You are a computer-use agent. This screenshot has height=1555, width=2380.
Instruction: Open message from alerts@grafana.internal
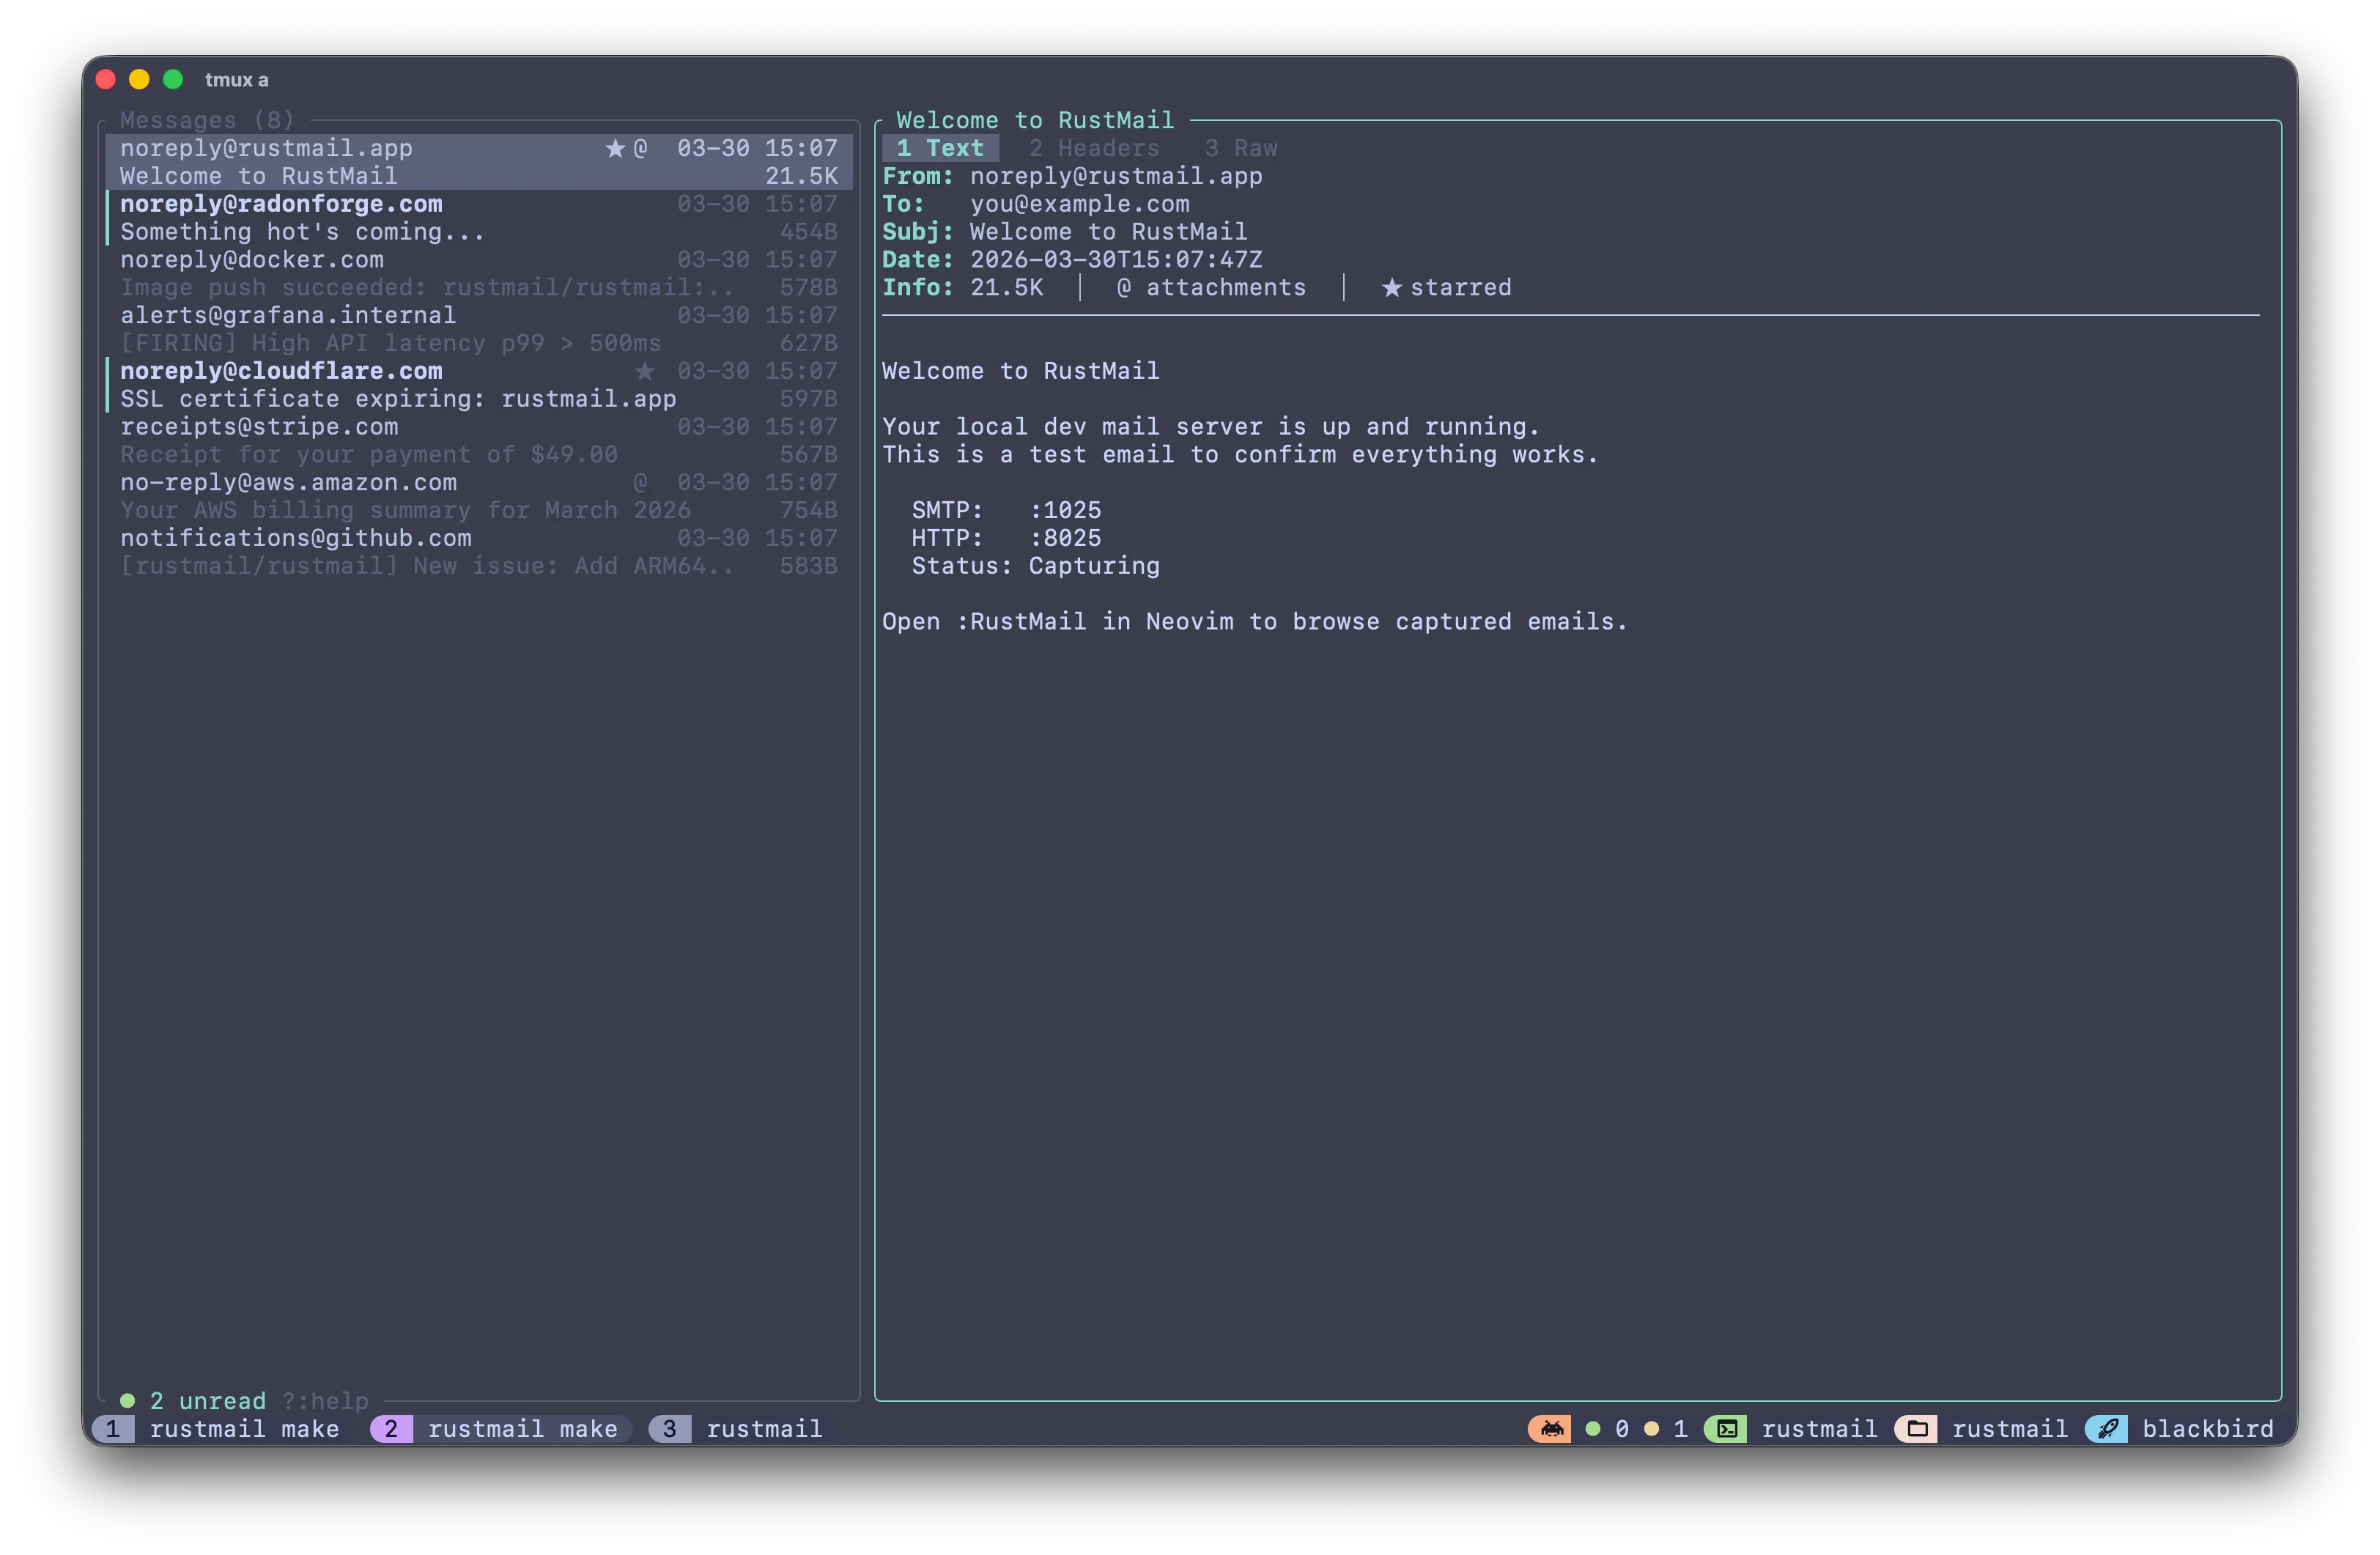478,329
